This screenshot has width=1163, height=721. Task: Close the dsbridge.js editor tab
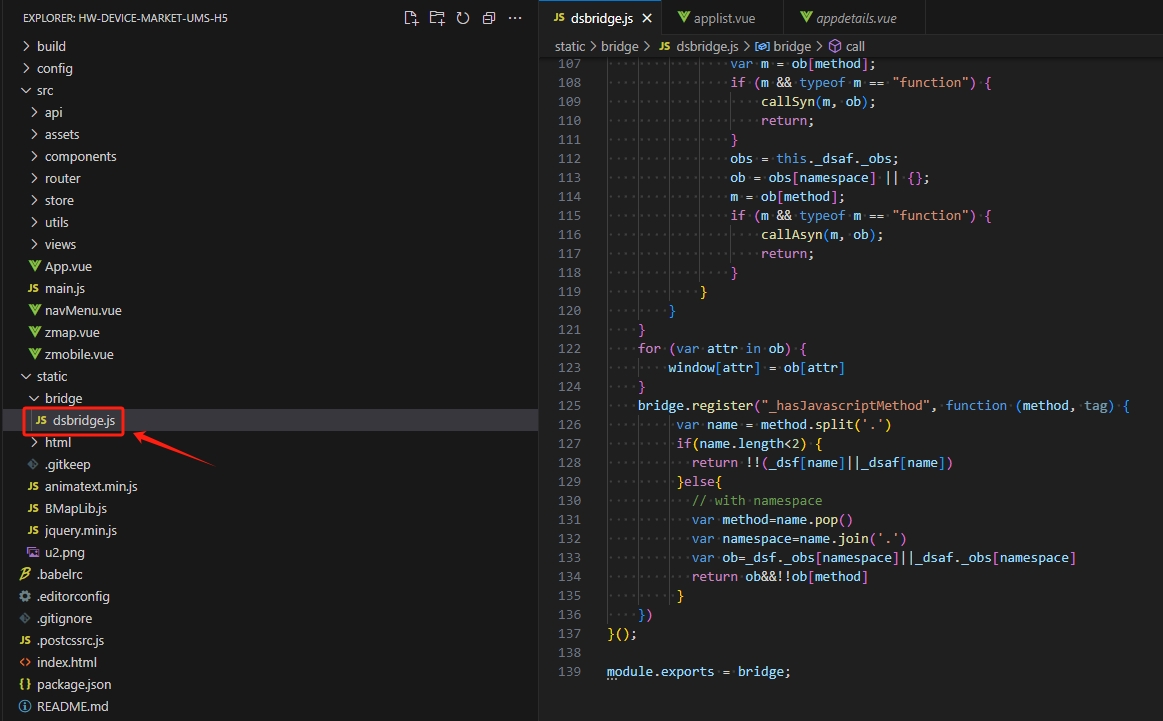[647, 18]
